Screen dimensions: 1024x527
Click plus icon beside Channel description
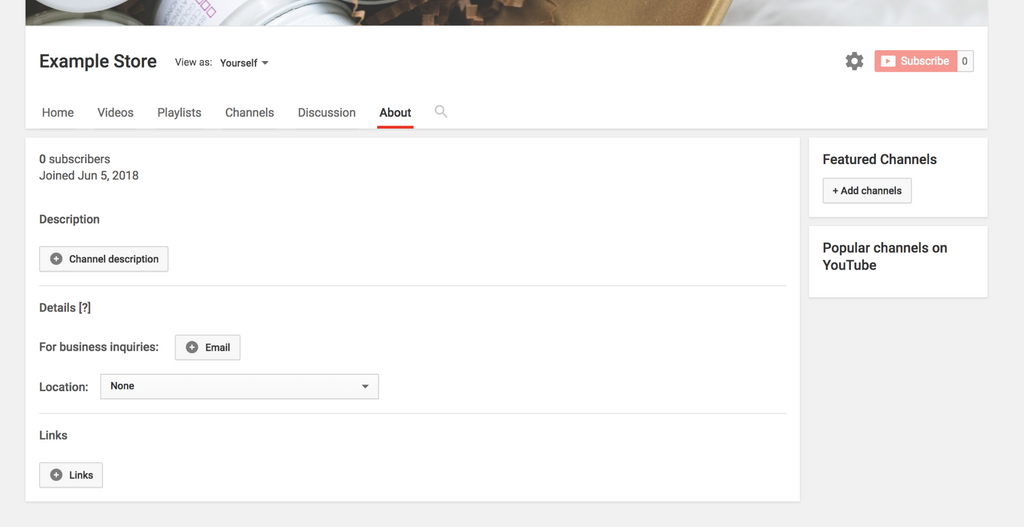tap(56, 259)
